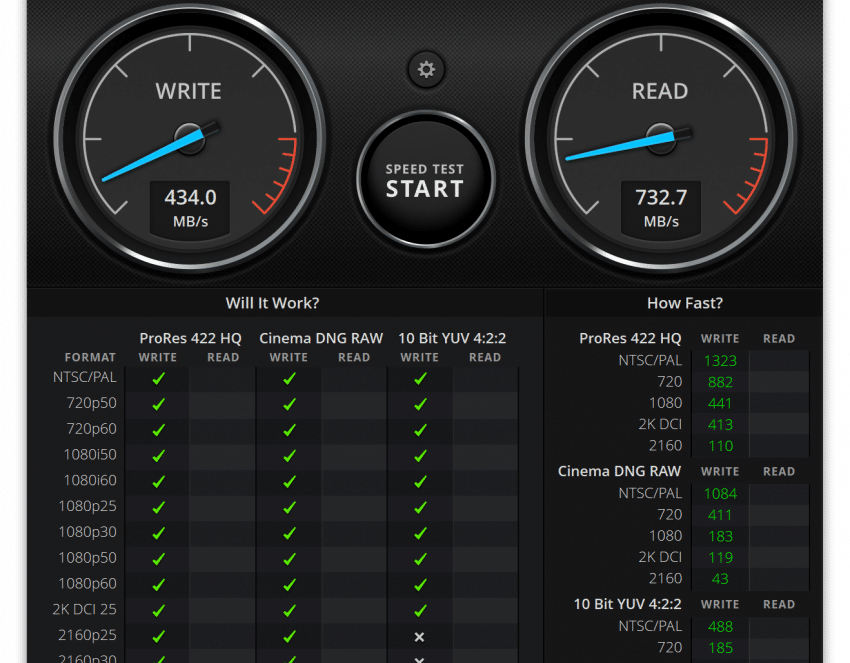Click 10 Bit YUV write checkmark for 1080i50
The width and height of the screenshot is (850, 663).
(420, 456)
